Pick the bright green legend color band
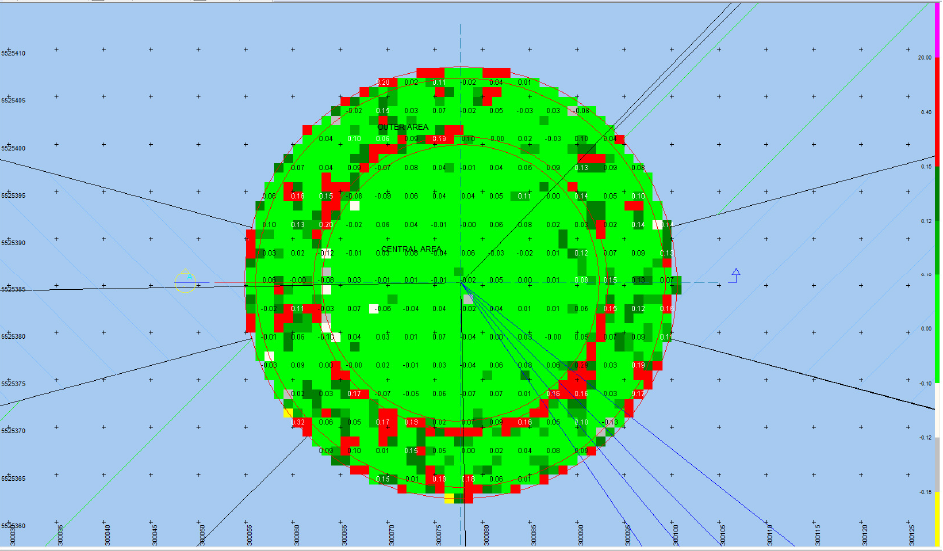The height and width of the screenshot is (551, 943). (937, 325)
